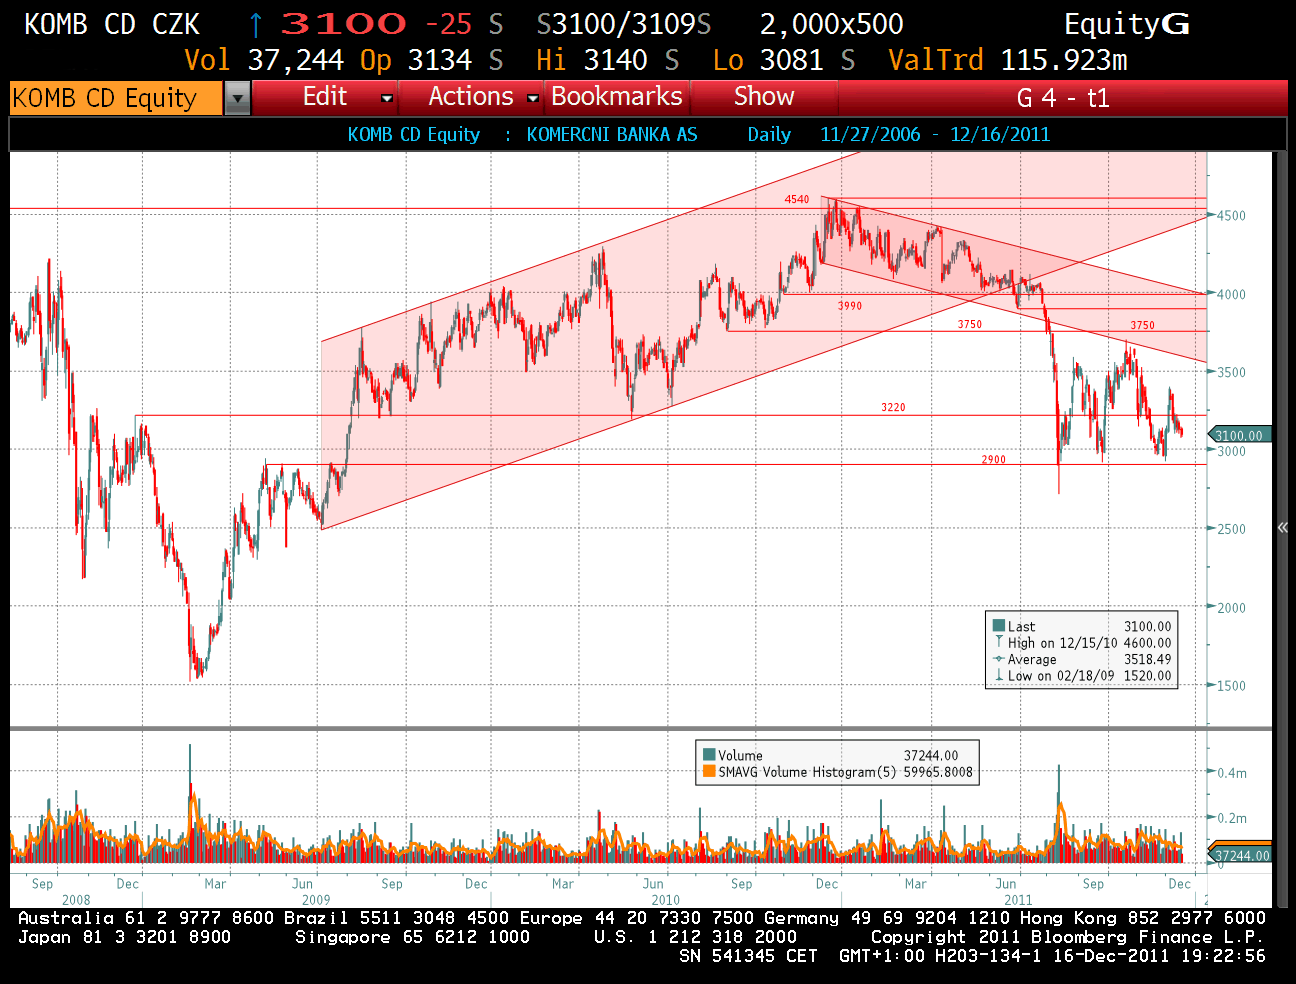The height and width of the screenshot is (984, 1296).
Task: Click the High on 12/15/10 legend icon
Action: (998, 642)
